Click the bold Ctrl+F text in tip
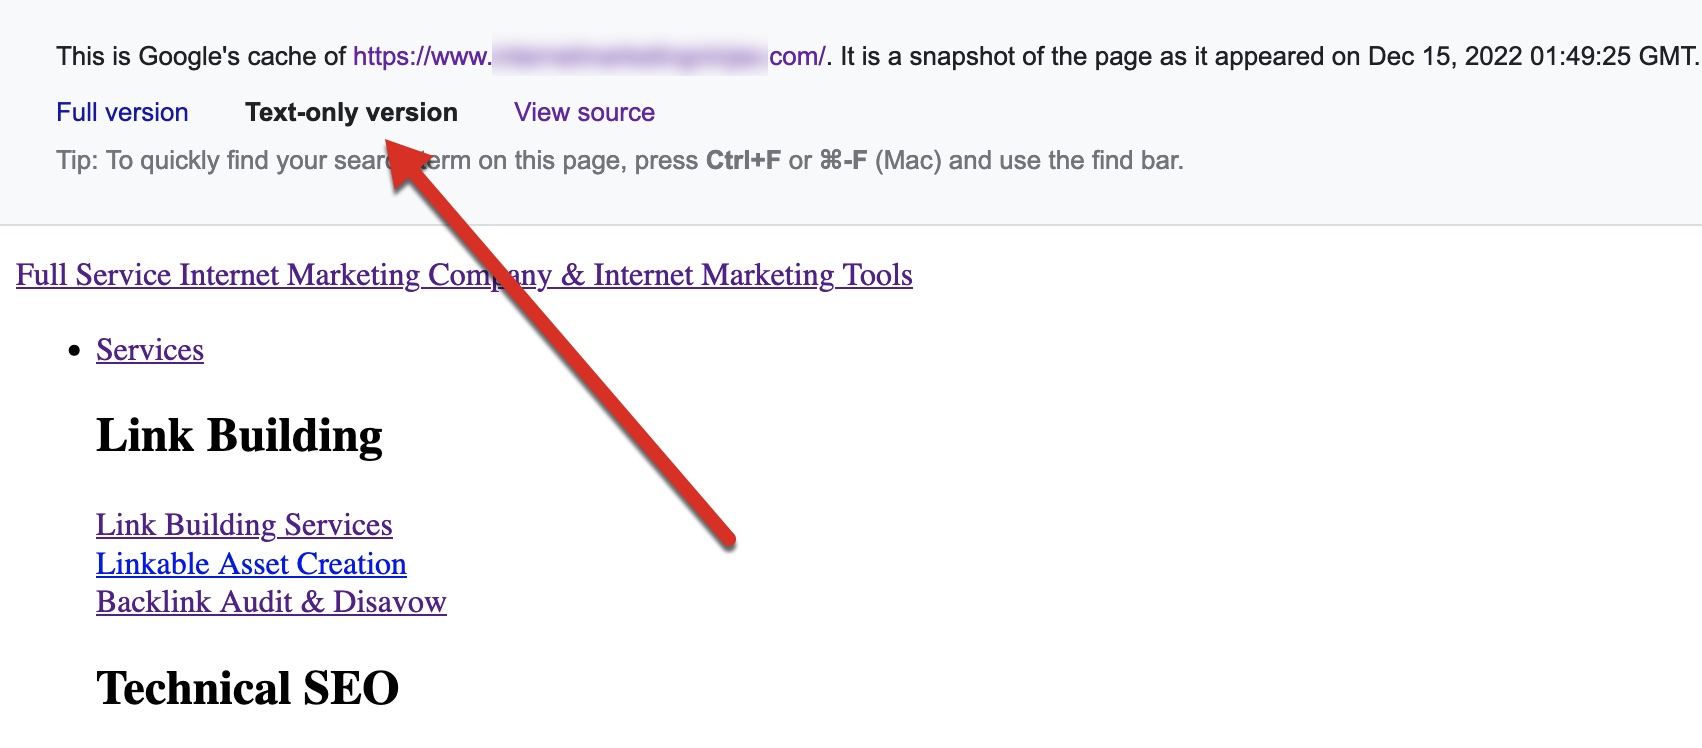 coord(743,160)
